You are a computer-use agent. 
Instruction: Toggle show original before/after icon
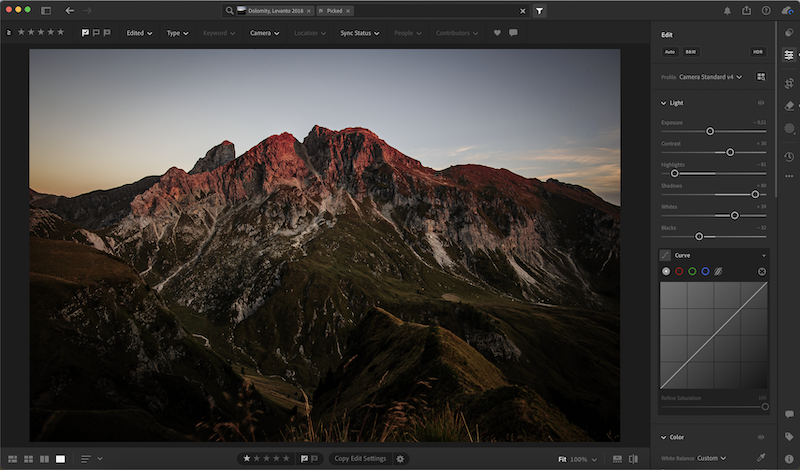point(633,459)
